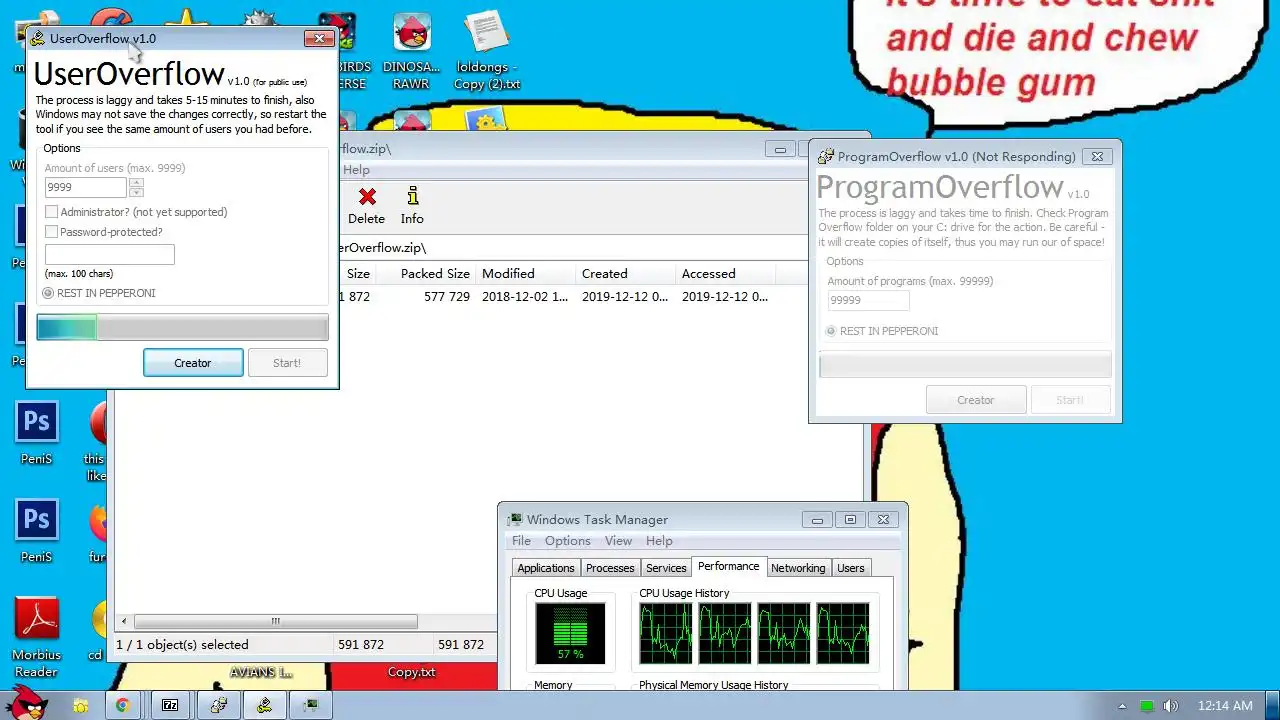Open Chrome from the taskbar

pos(122,705)
